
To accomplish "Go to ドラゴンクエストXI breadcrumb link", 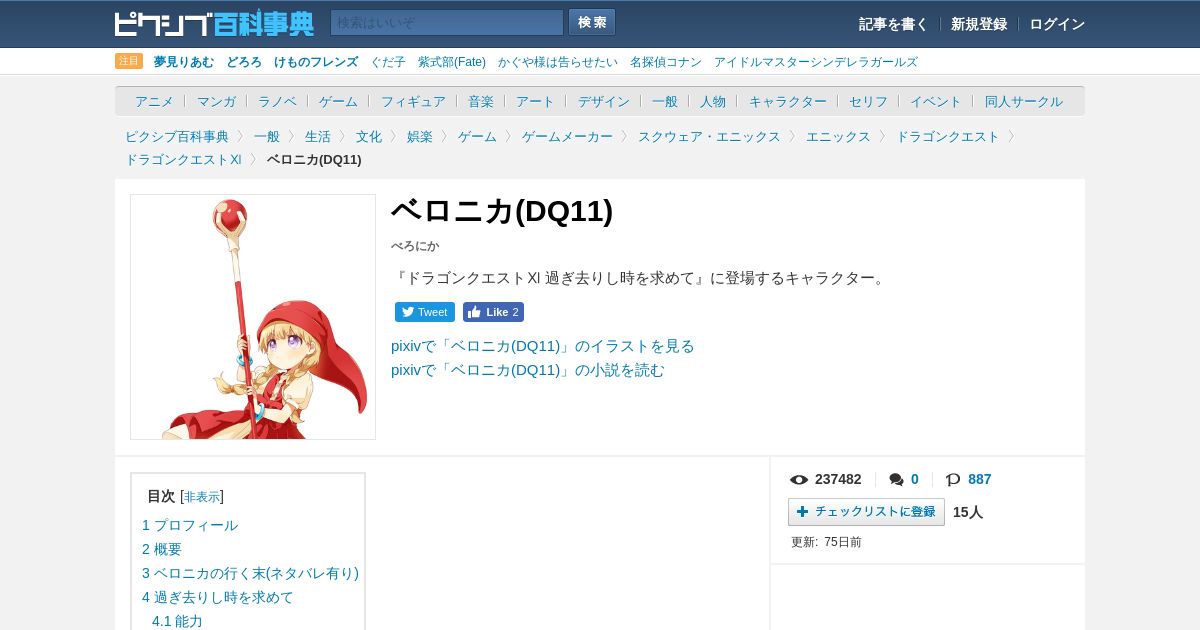I will (183, 159).
